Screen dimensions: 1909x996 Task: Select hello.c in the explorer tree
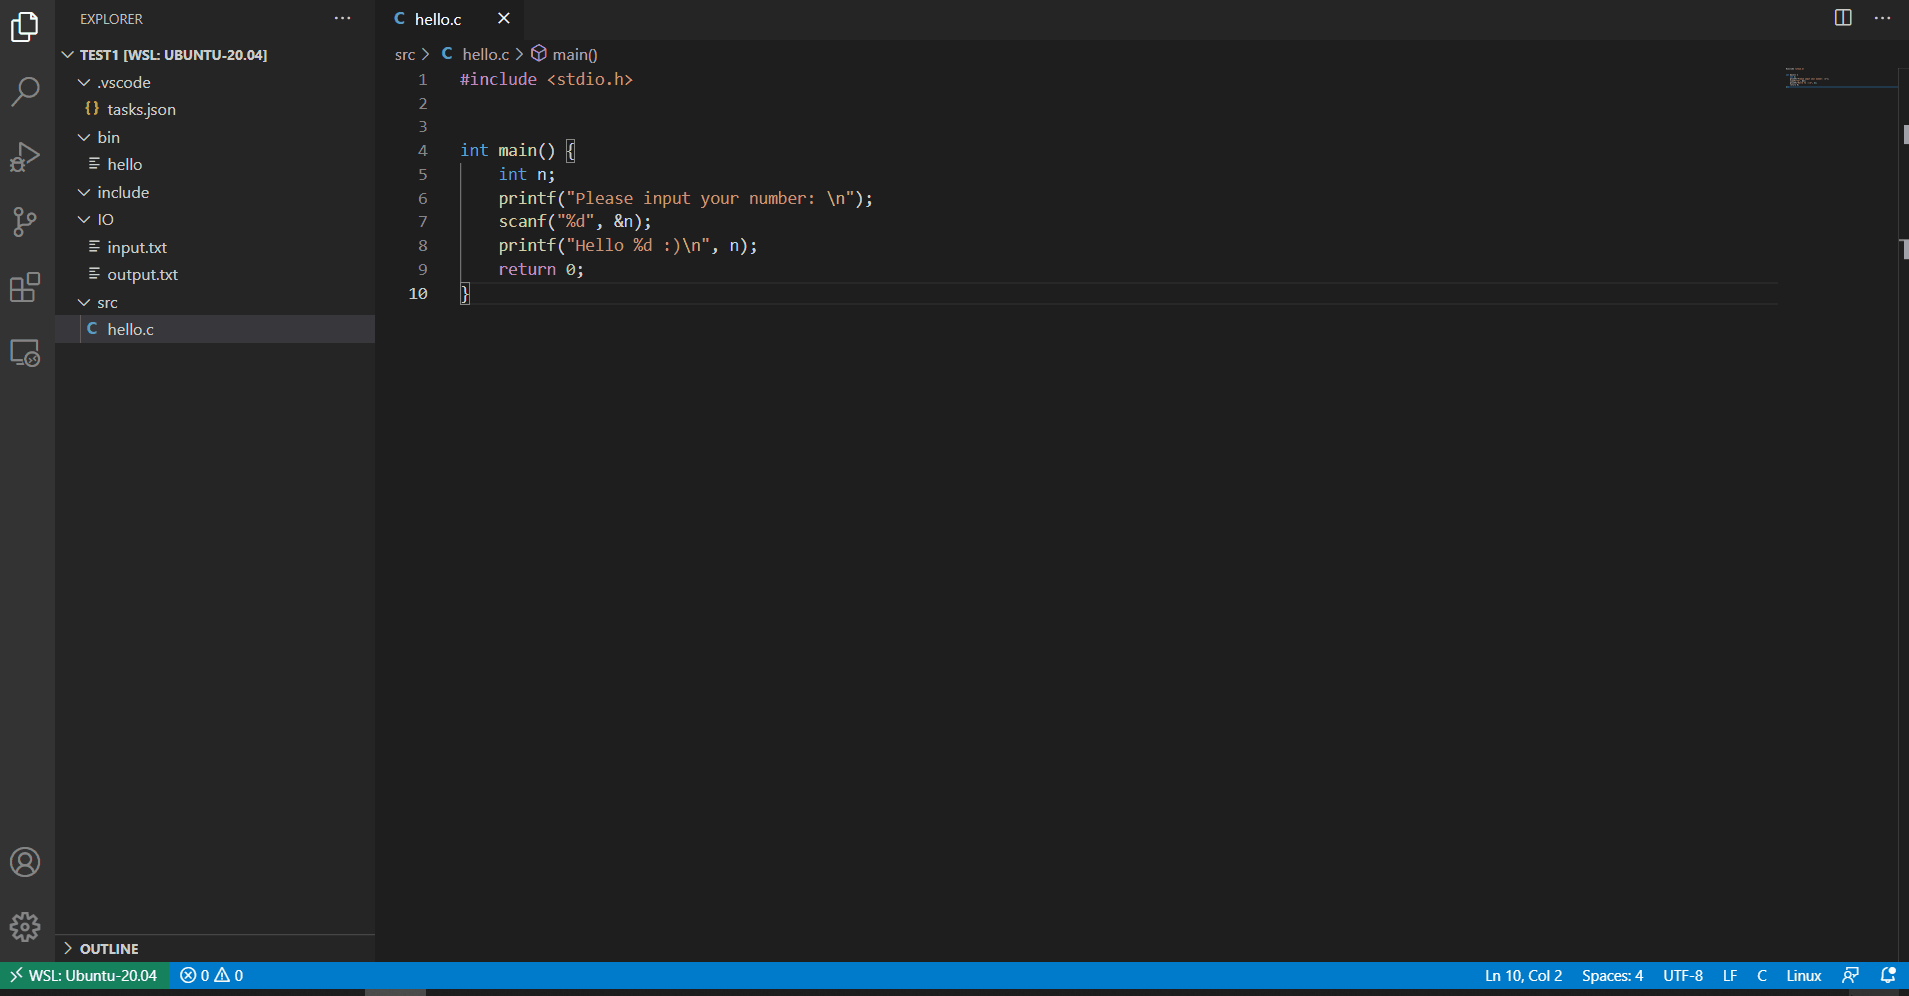coord(215,329)
